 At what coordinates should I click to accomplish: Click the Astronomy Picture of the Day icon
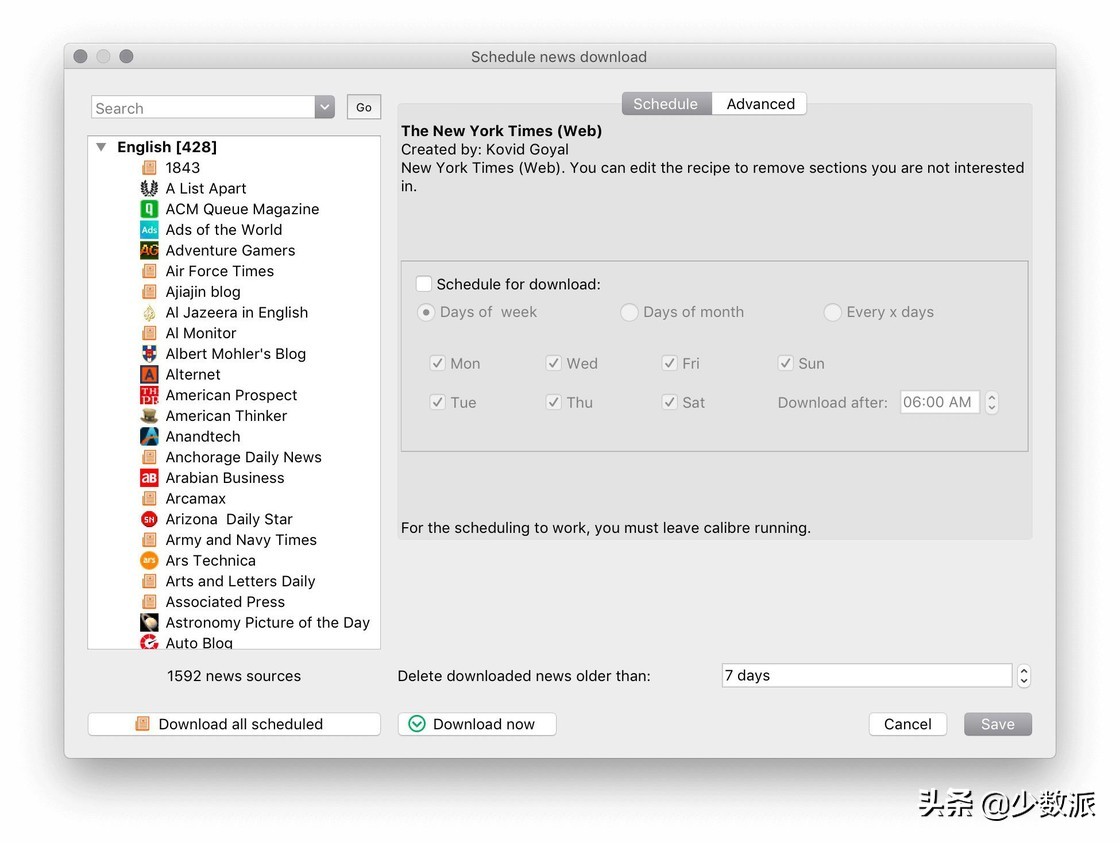pyautogui.click(x=149, y=623)
